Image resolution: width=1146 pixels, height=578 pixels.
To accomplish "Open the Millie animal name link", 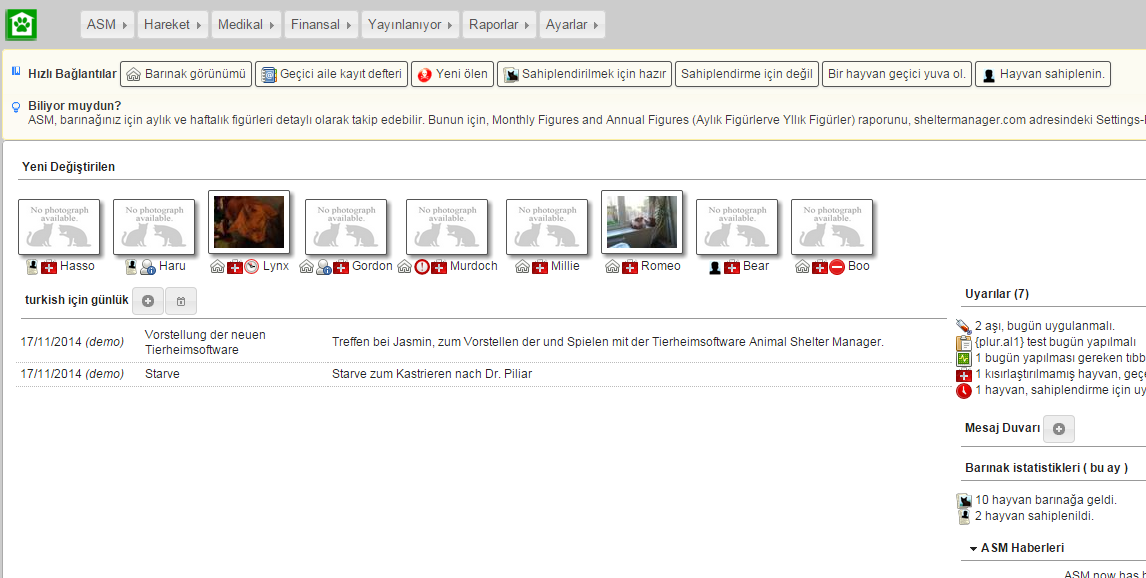I will coord(565,266).
